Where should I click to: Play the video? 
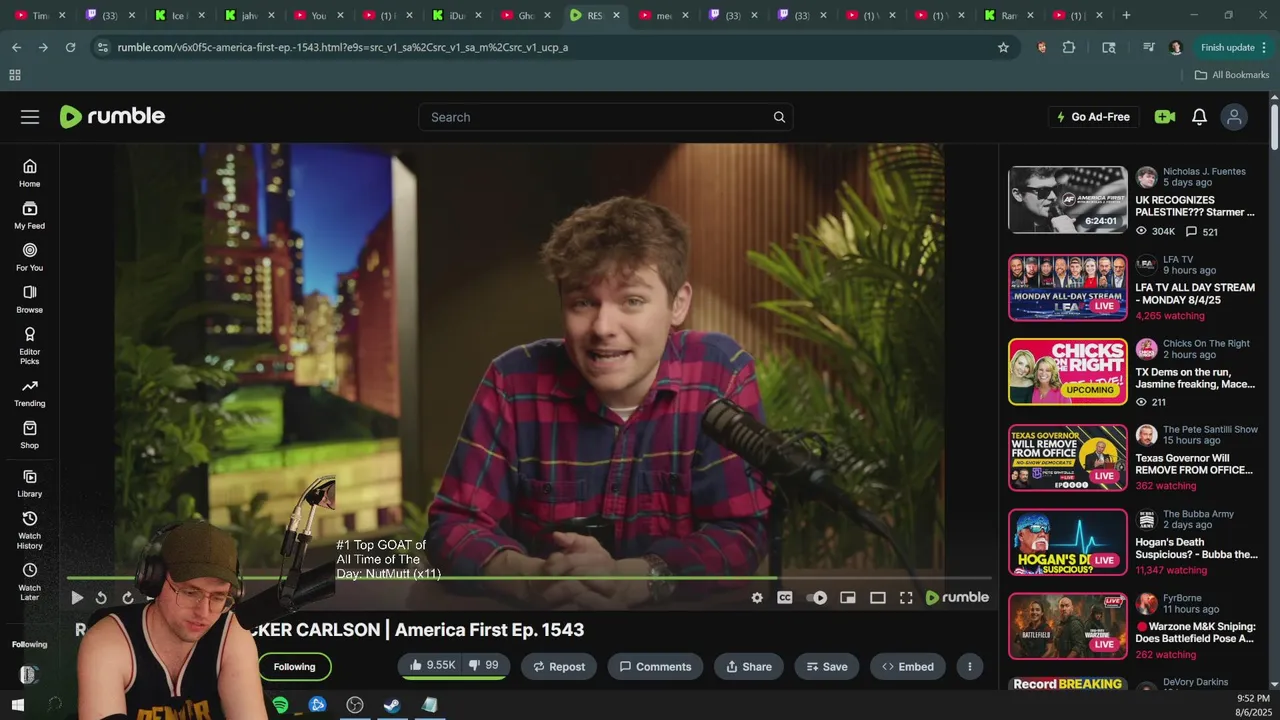click(x=77, y=598)
